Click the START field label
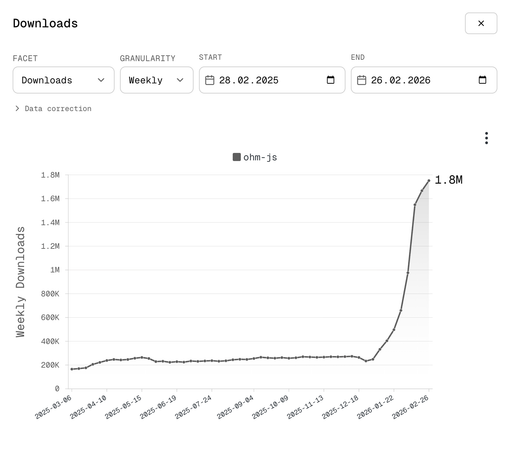Screen dimensions: 510x451 [x=210, y=57]
